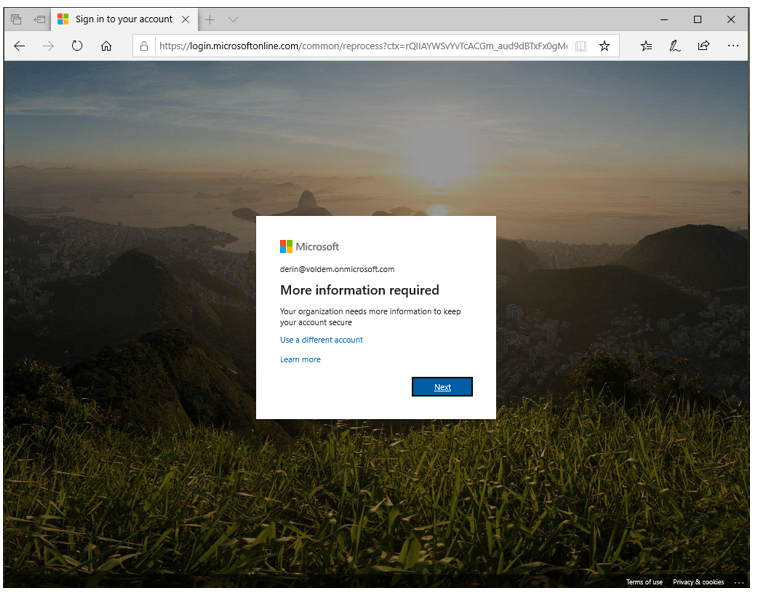Screen dimensions: 757x597
Task: Open the Favorites hub icon
Action: [x=646, y=46]
